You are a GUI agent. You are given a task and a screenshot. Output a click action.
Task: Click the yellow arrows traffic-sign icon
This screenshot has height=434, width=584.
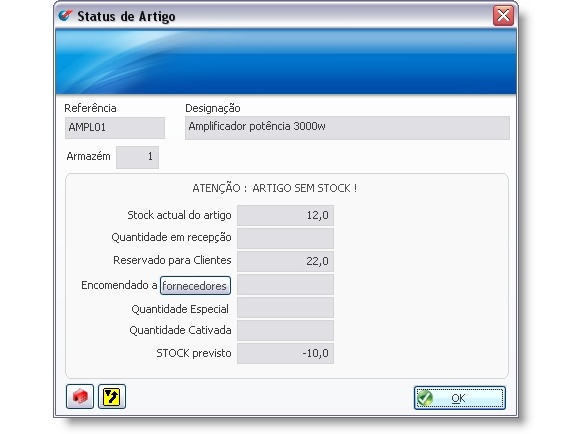[112, 396]
